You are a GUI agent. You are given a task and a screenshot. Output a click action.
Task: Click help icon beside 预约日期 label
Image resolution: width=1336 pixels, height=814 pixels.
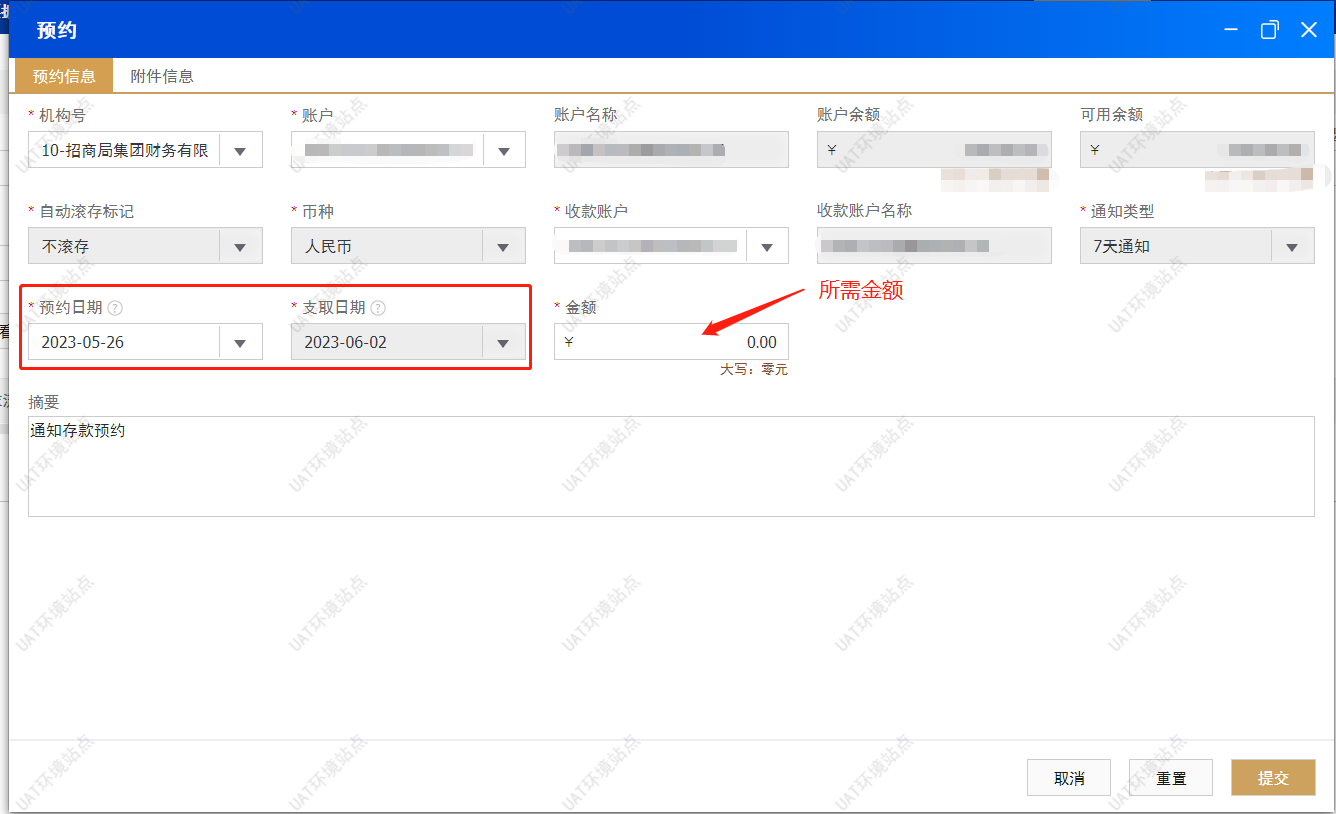coord(115,308)
